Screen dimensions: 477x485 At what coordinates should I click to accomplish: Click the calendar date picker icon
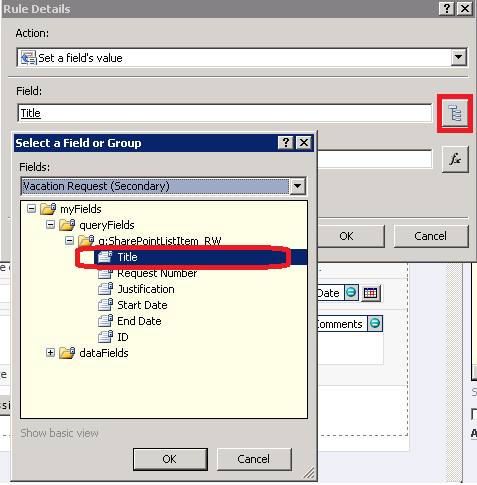pos(370,293)
